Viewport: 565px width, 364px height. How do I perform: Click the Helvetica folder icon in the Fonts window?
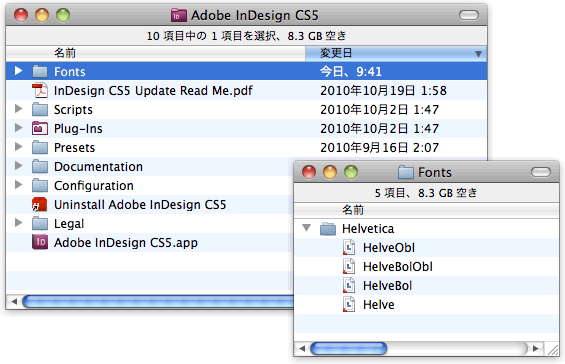(328, 229)
